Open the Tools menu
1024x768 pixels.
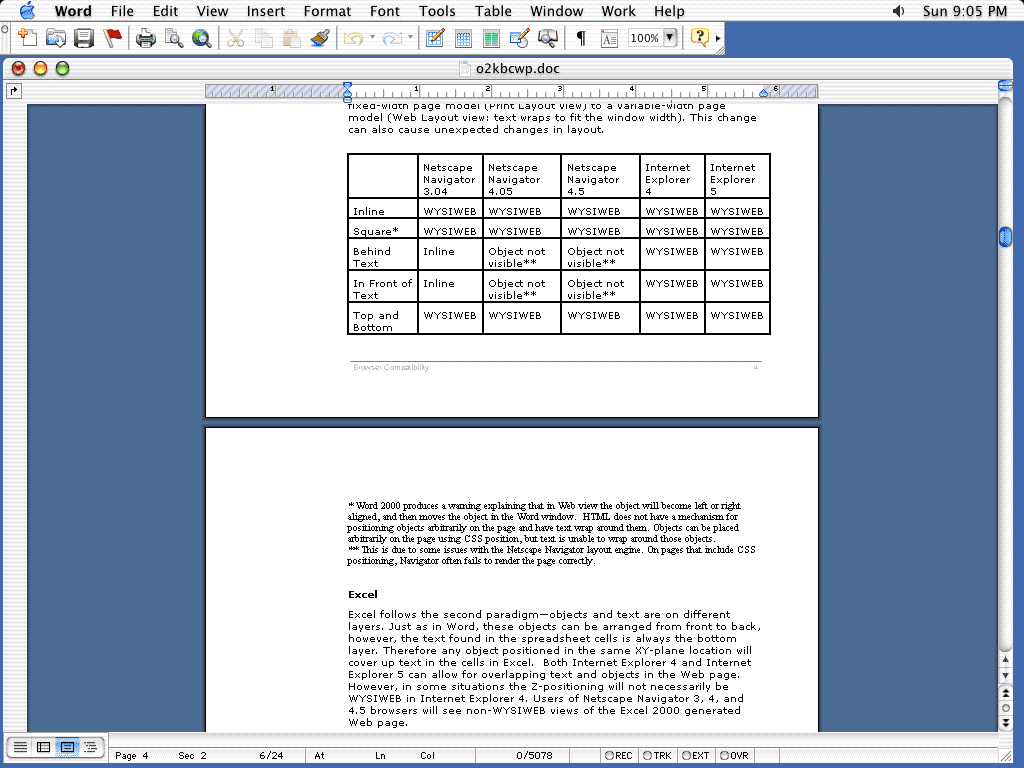coord(438,11)
